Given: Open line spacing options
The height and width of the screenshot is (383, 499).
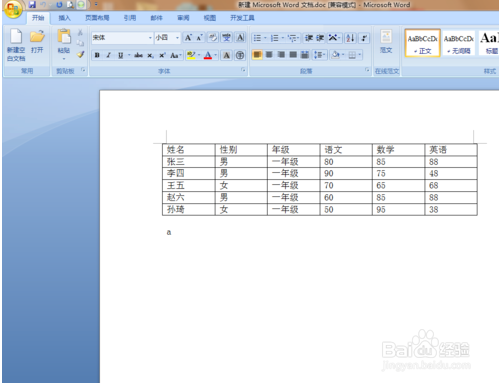Looking at the screenshot, I should 319,55.
